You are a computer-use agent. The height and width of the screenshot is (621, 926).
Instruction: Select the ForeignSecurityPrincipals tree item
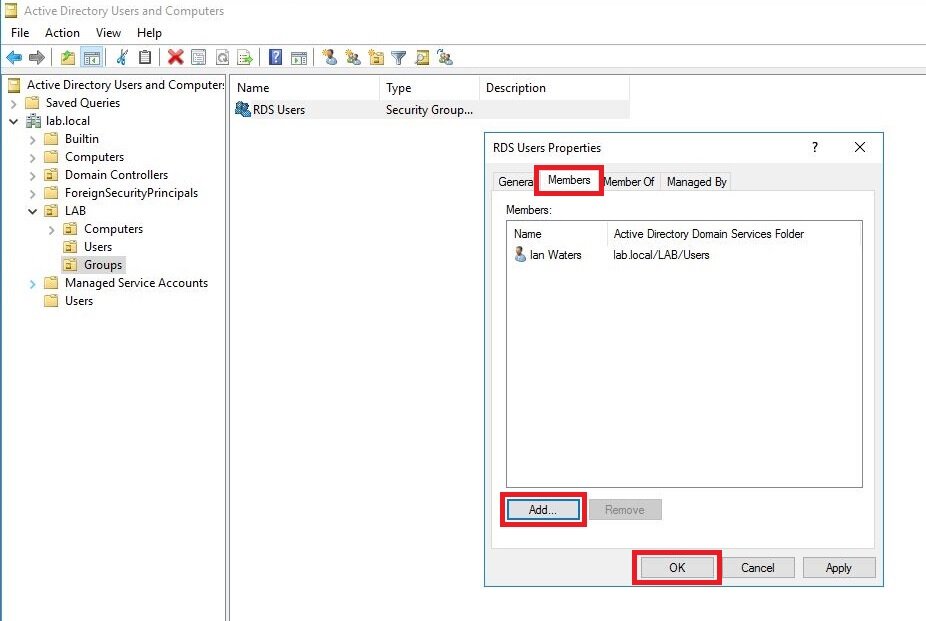pyautogui.click(x=131, y=193)
